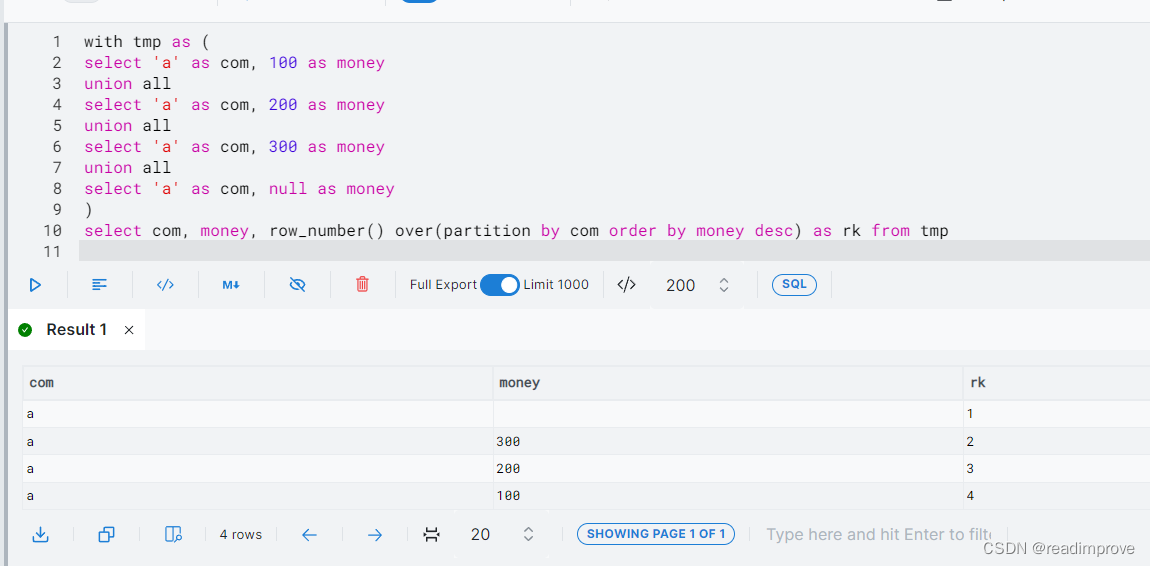Click the rk column header
The width and height of the screenshot is (1150, 566).
[x=1057, y=383]
